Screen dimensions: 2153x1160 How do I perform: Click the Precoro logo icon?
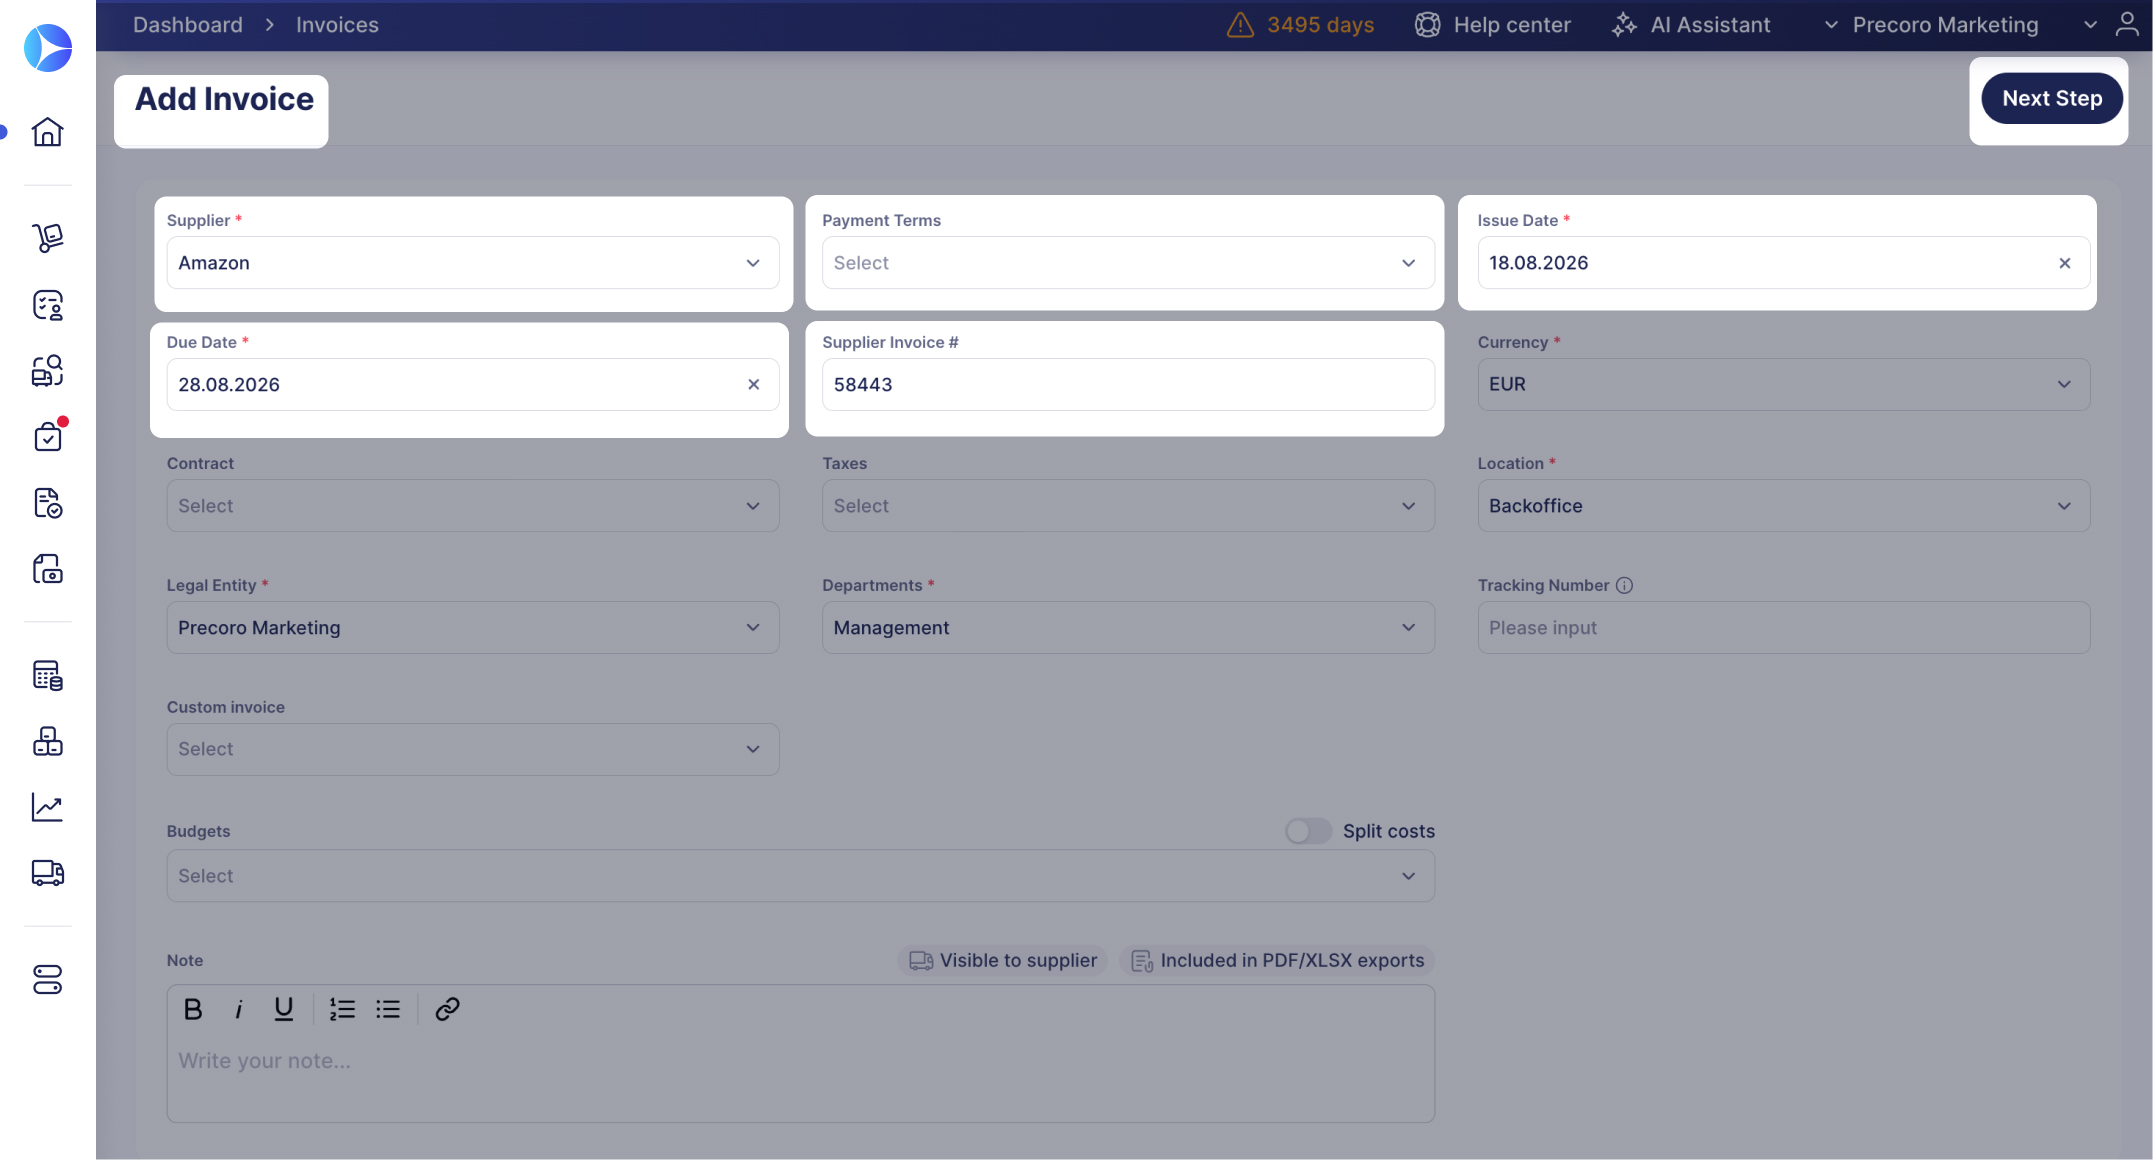(x=48, y=48)
